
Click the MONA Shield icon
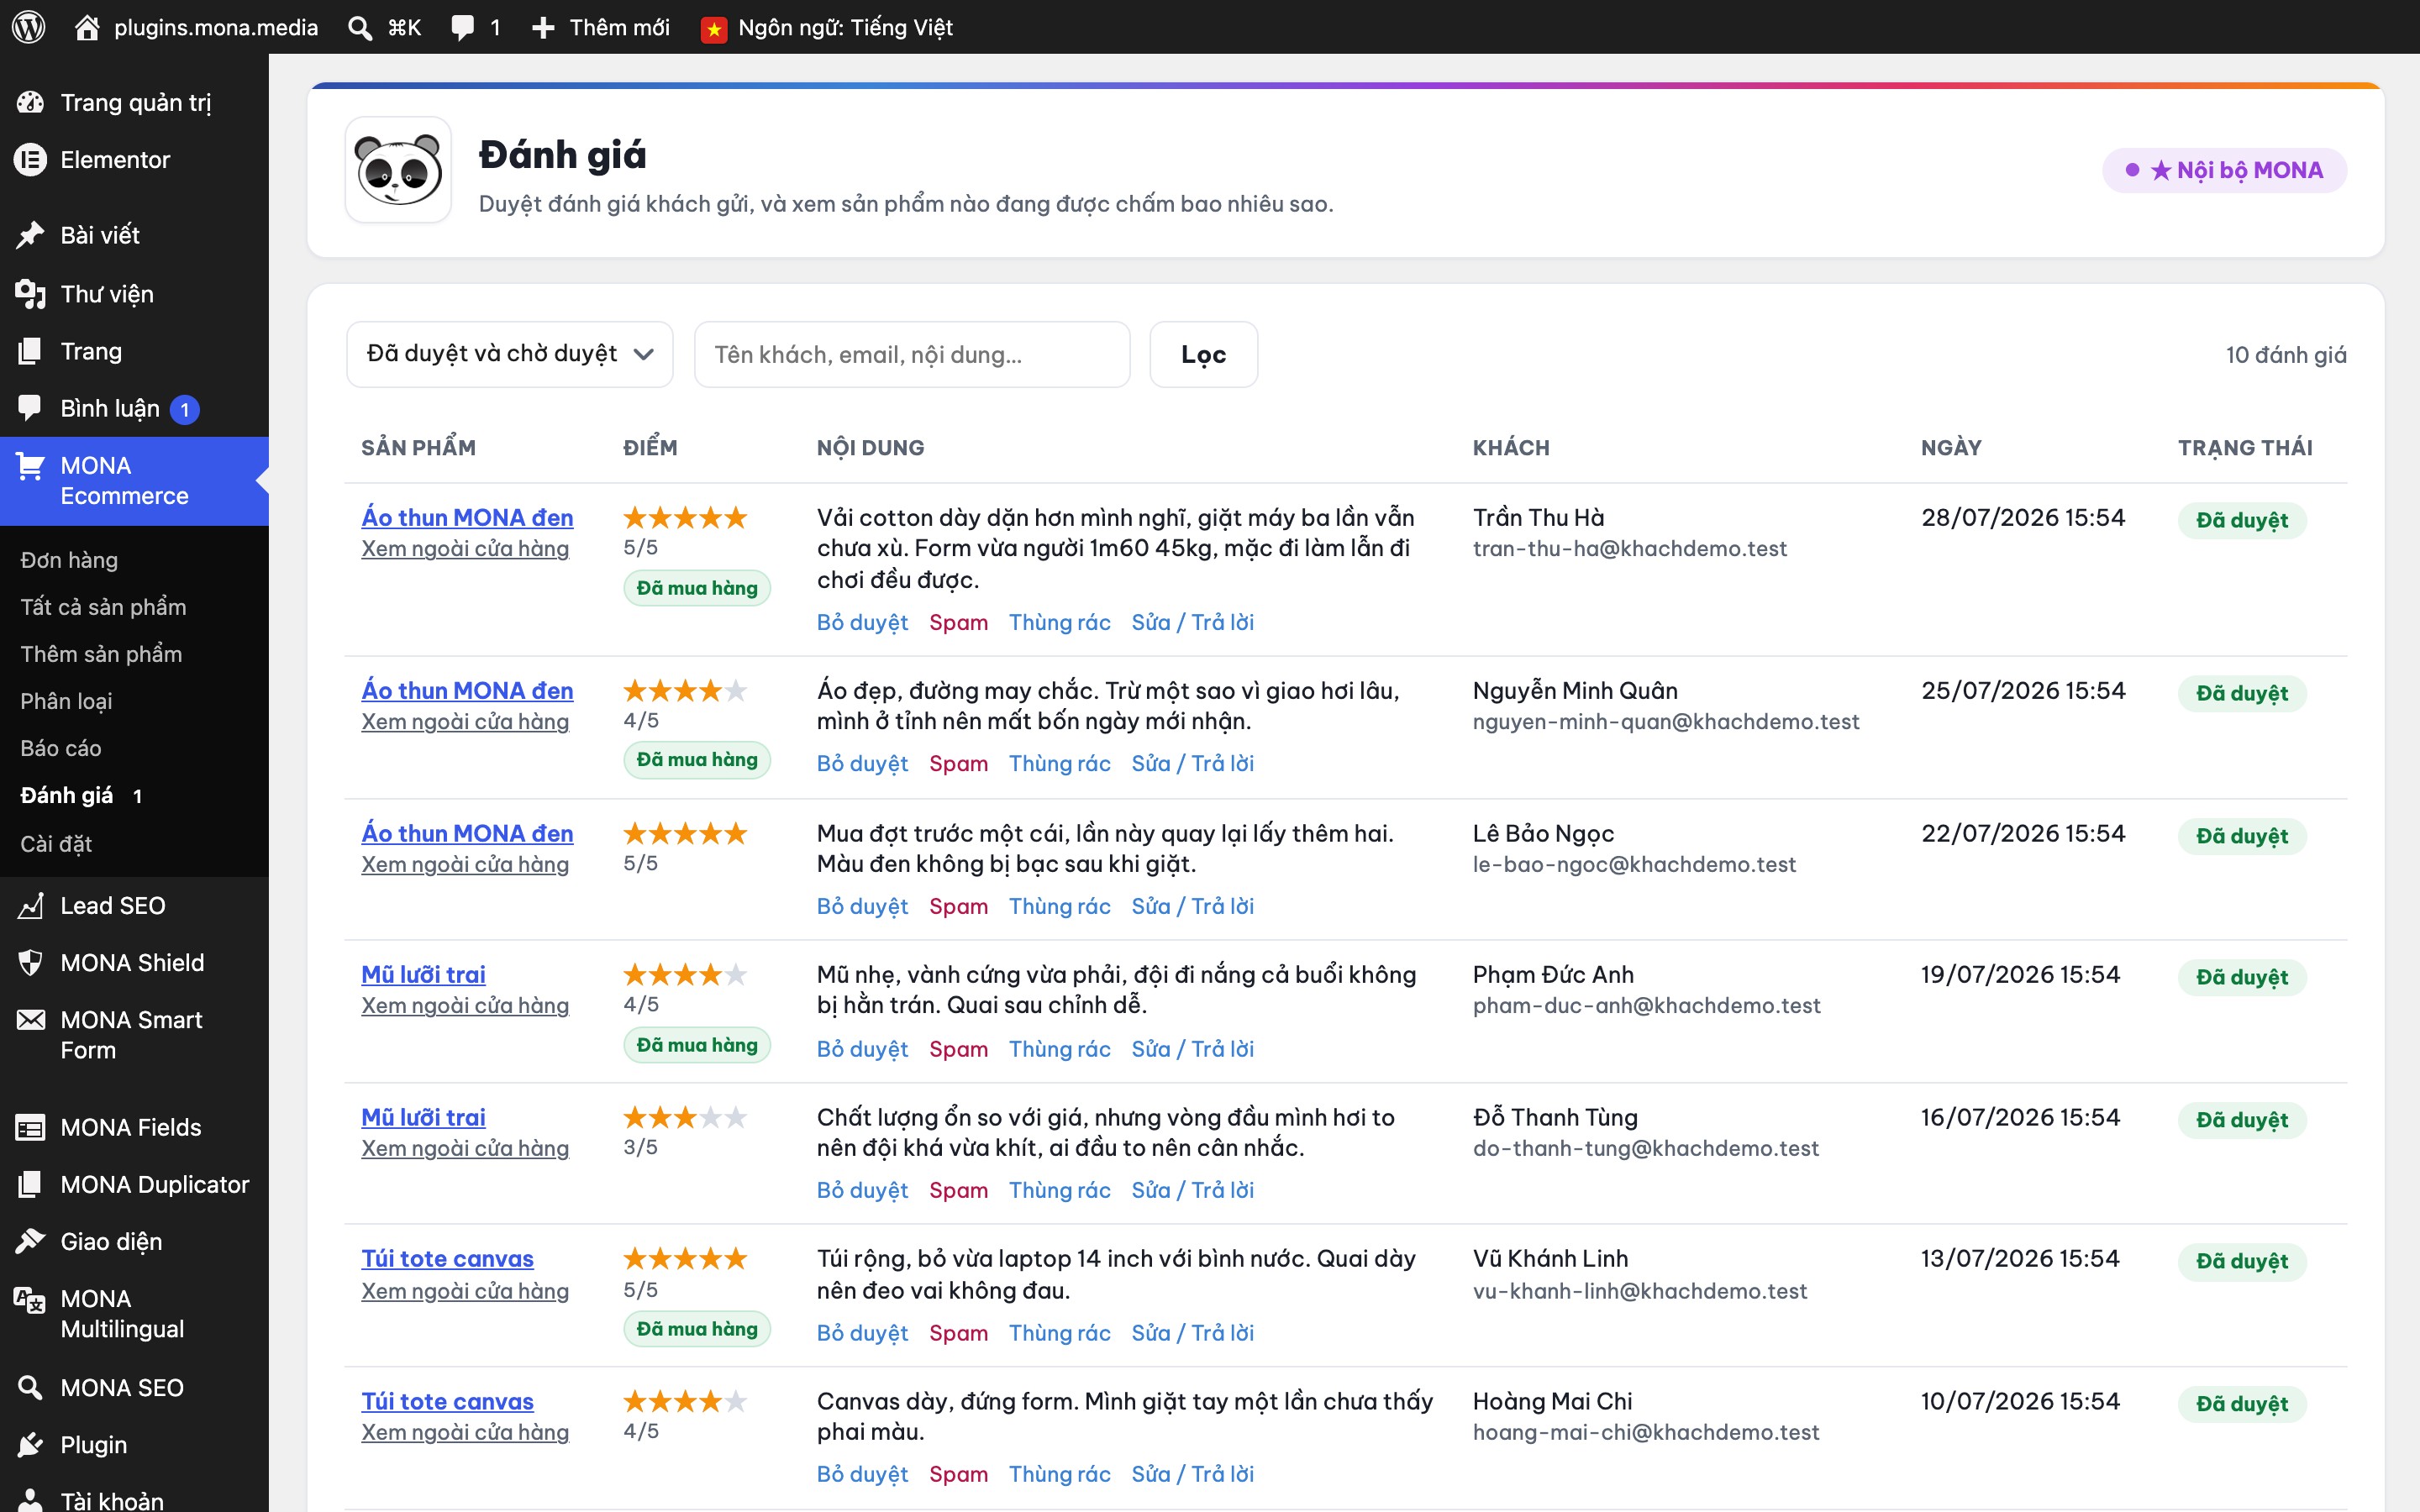coord(30,963)
